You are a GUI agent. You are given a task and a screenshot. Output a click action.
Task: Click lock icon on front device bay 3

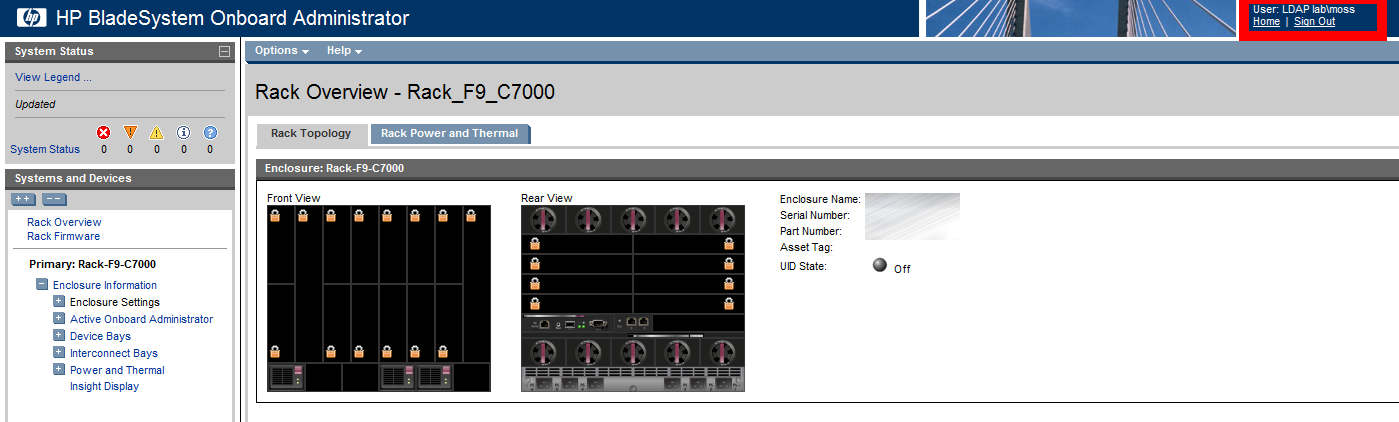point(331,216)
